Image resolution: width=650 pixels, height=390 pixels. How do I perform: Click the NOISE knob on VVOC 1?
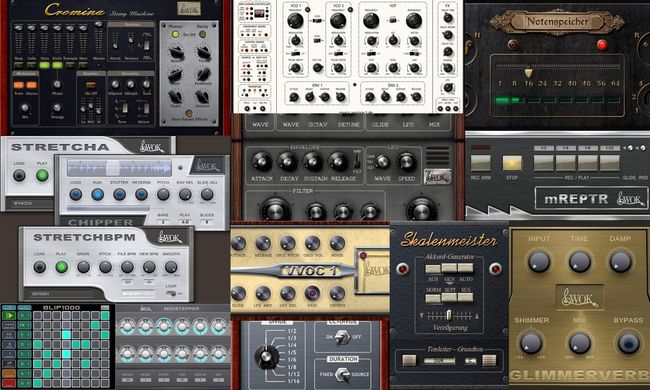(337, 243)
